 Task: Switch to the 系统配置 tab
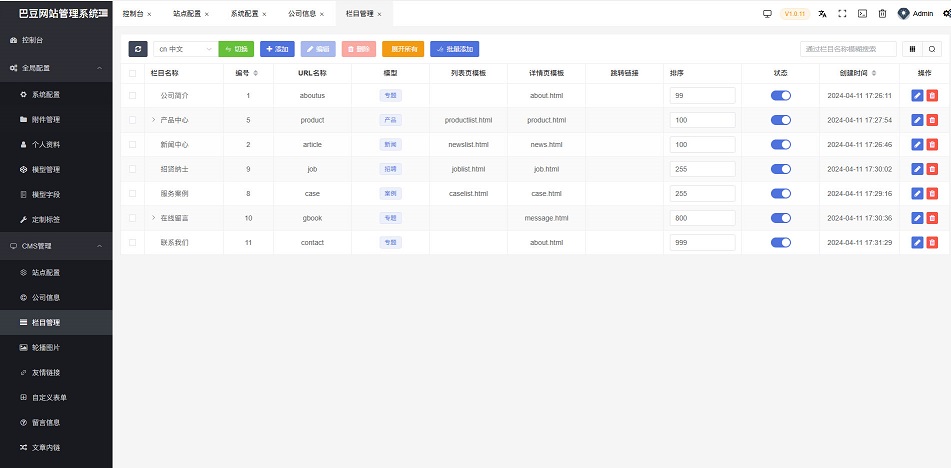click(244, 13)
